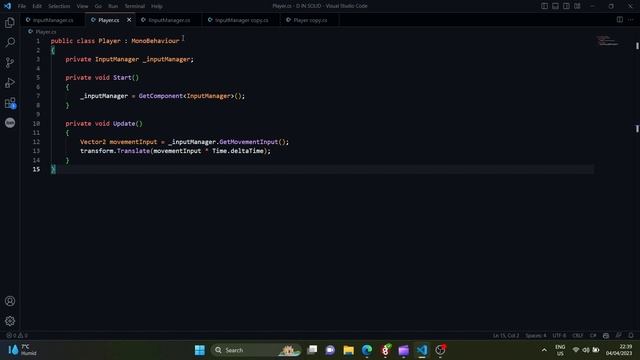This screenshot has width=640, height=360.
Task: Click the Update method name on line 10
Action: coord(124,123)
